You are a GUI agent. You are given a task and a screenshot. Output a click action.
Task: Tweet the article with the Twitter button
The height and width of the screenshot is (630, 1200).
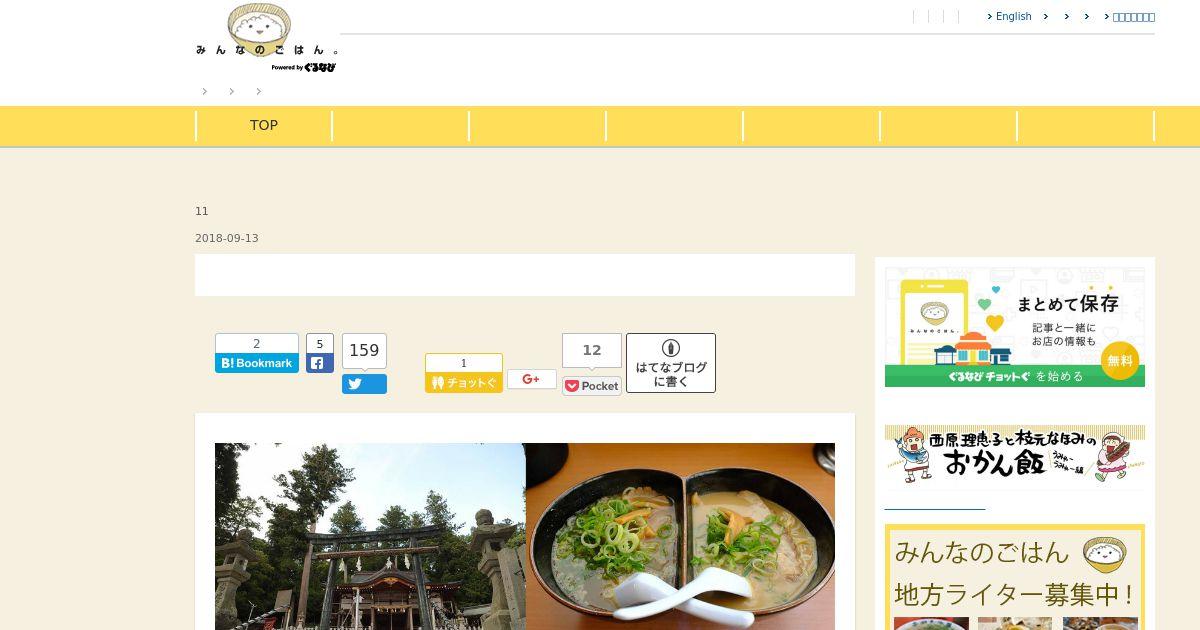click(x=364, y=384)
